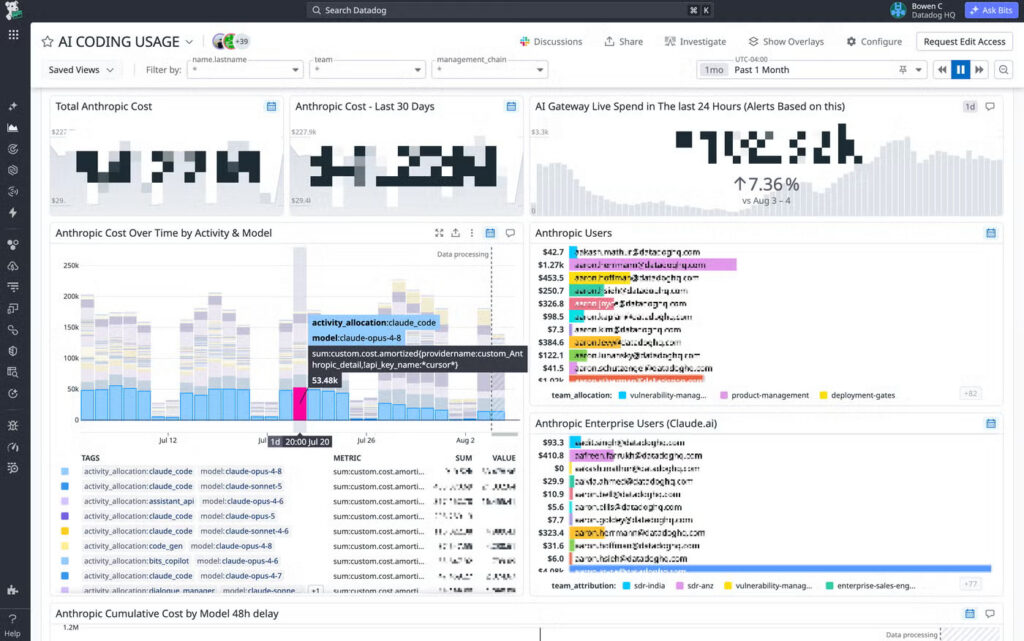Click the cloud upload icon in sidebar
Viewport: 1024px width, 641px height.
pyautogui.click(x=12, y=266)
